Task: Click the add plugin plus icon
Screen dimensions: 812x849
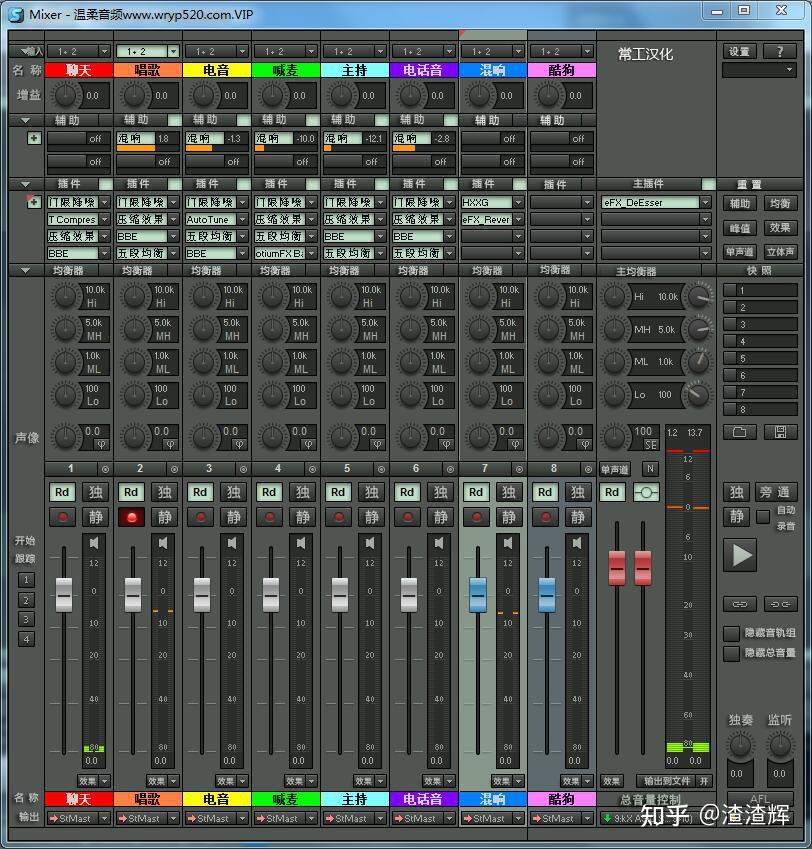Action: click(34, 203)
